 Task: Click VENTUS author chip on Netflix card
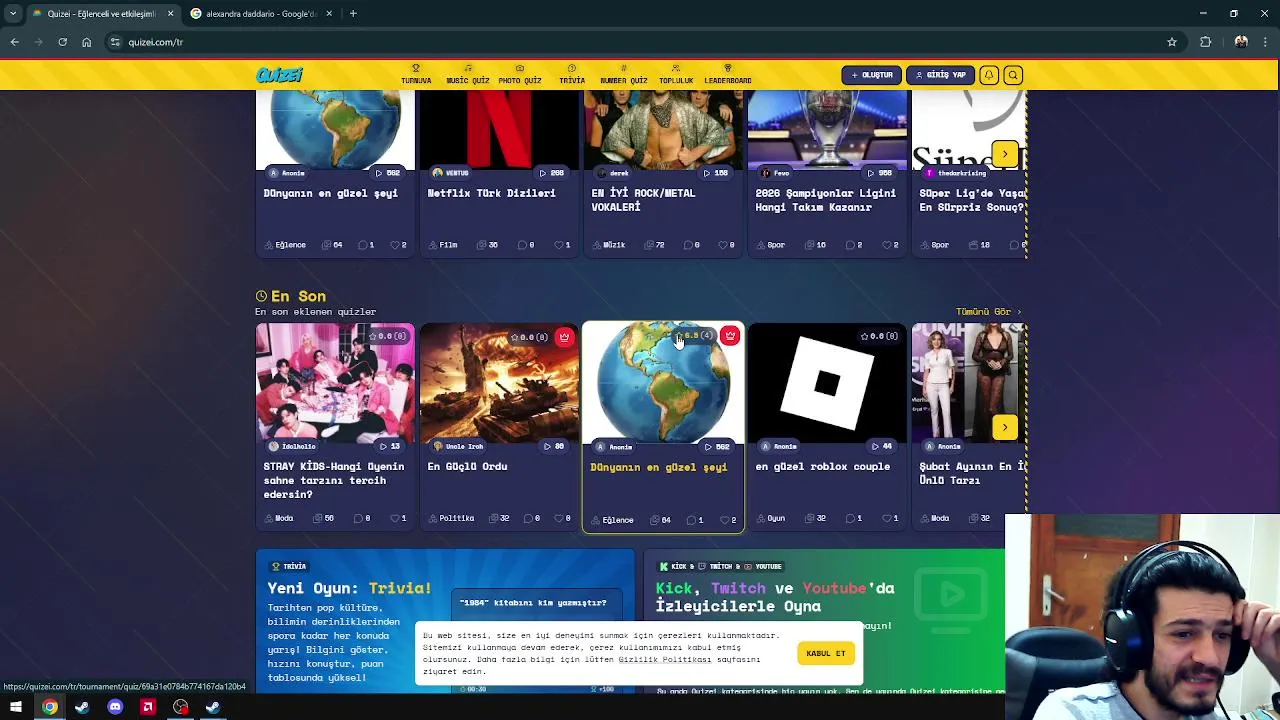tap(450, 173)
